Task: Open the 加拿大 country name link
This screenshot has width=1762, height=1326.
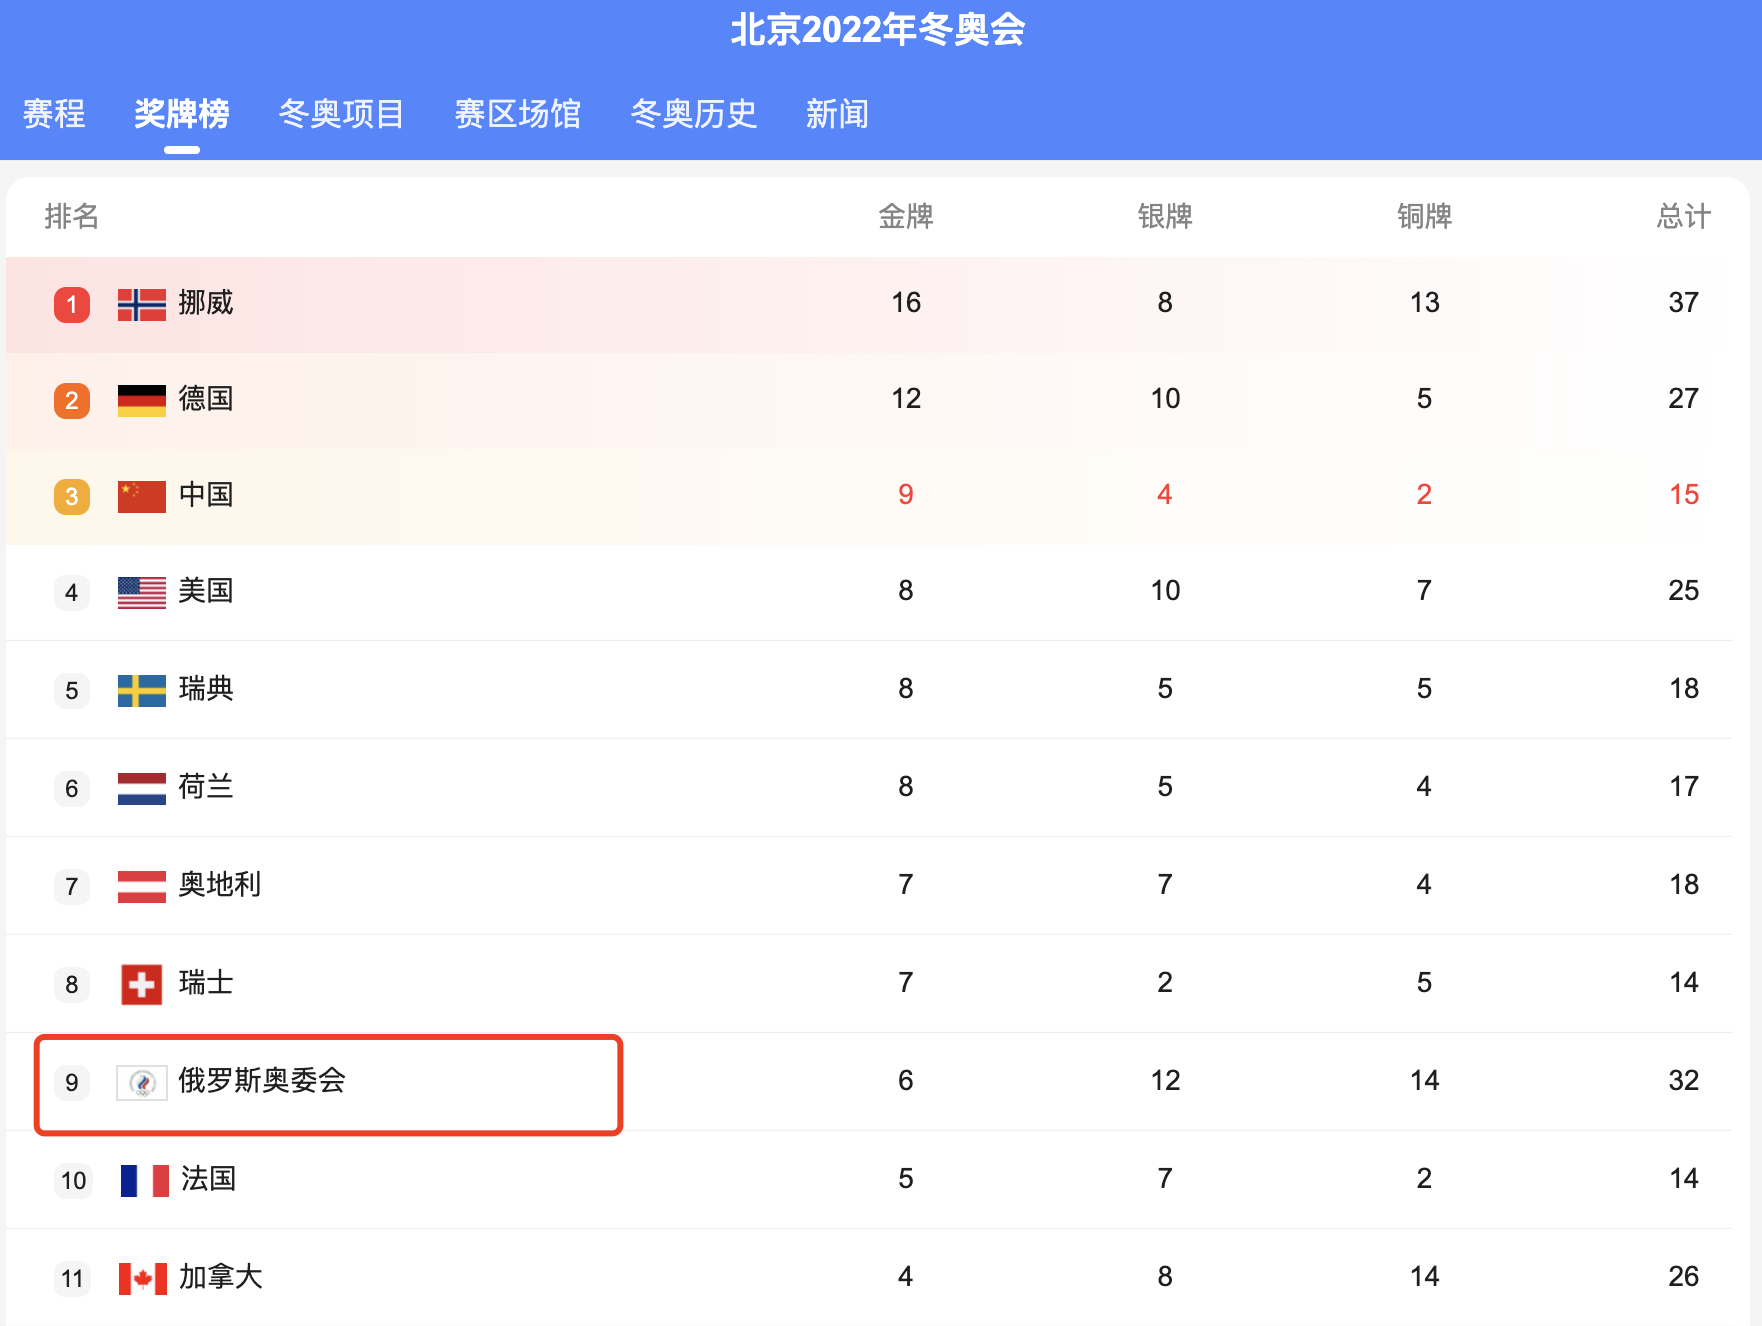Action: coord(220,1276)
